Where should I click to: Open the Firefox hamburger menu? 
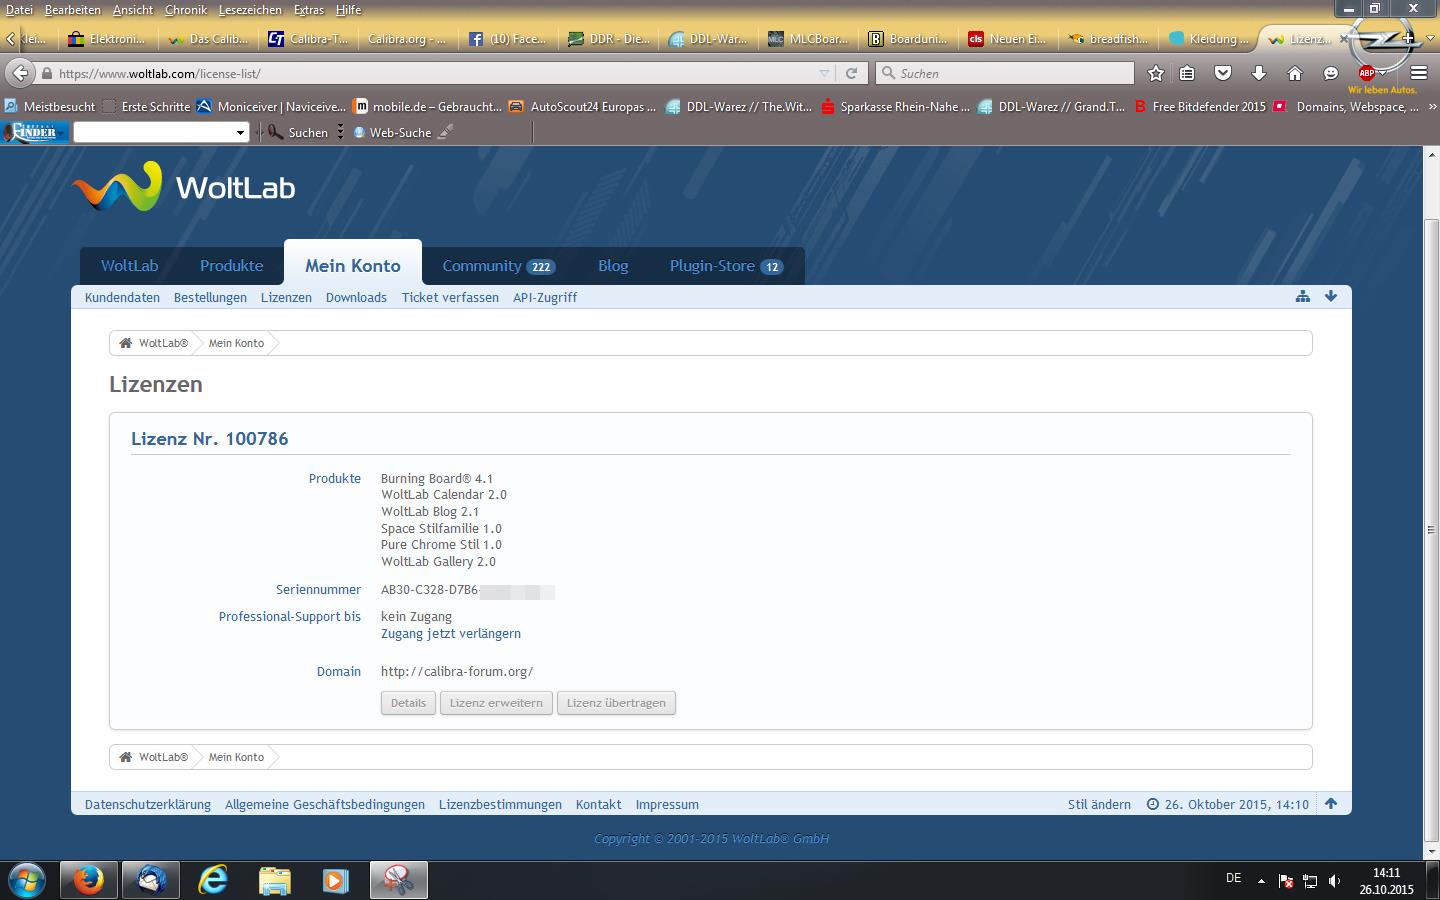pyautogui.click(x=1418, y=73)
